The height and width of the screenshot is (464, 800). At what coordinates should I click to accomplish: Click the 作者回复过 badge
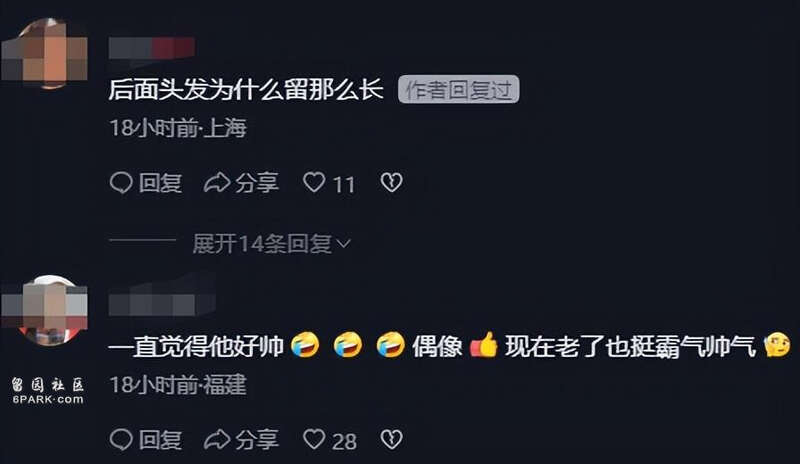459,89
